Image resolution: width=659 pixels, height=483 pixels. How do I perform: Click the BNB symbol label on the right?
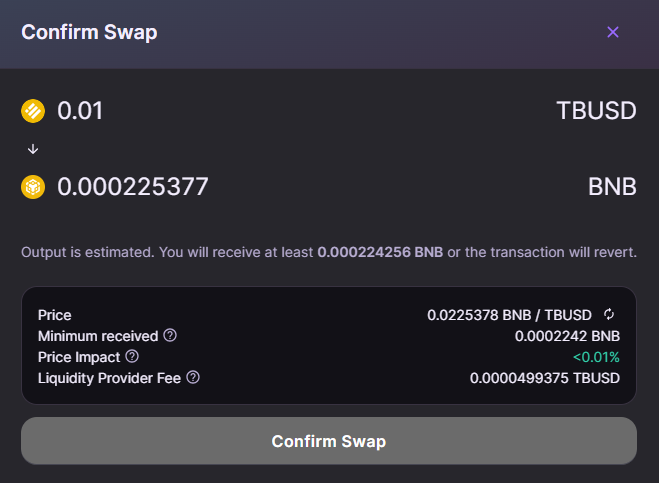click(612, 187)
